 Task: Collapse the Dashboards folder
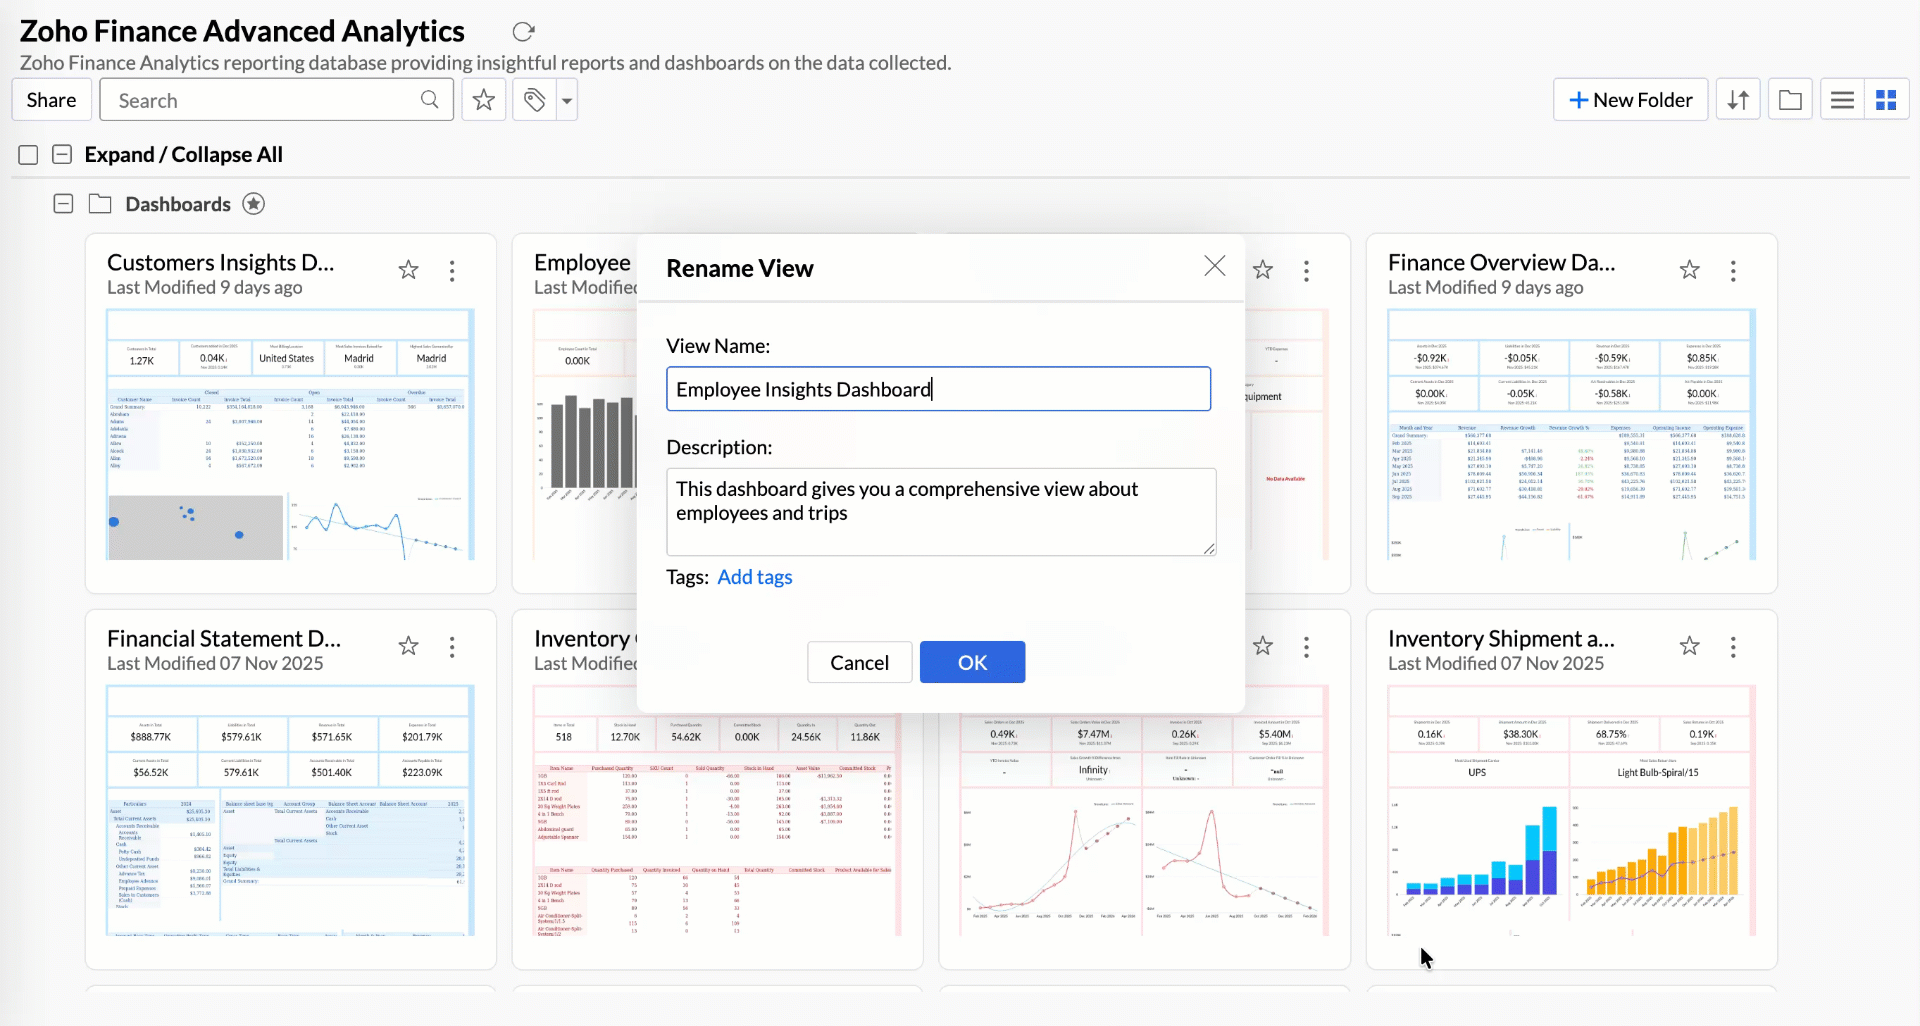tap(63, 204)
